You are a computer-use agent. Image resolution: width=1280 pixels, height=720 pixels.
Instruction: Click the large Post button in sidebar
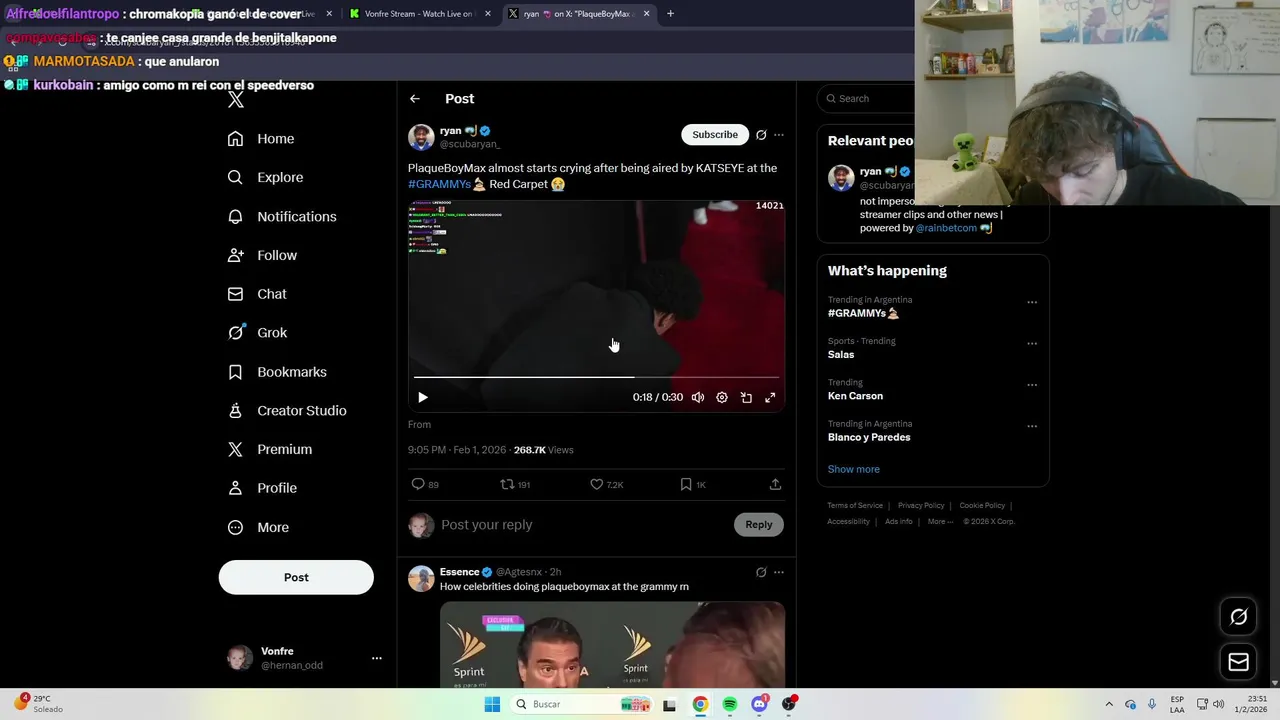point(296,577)
